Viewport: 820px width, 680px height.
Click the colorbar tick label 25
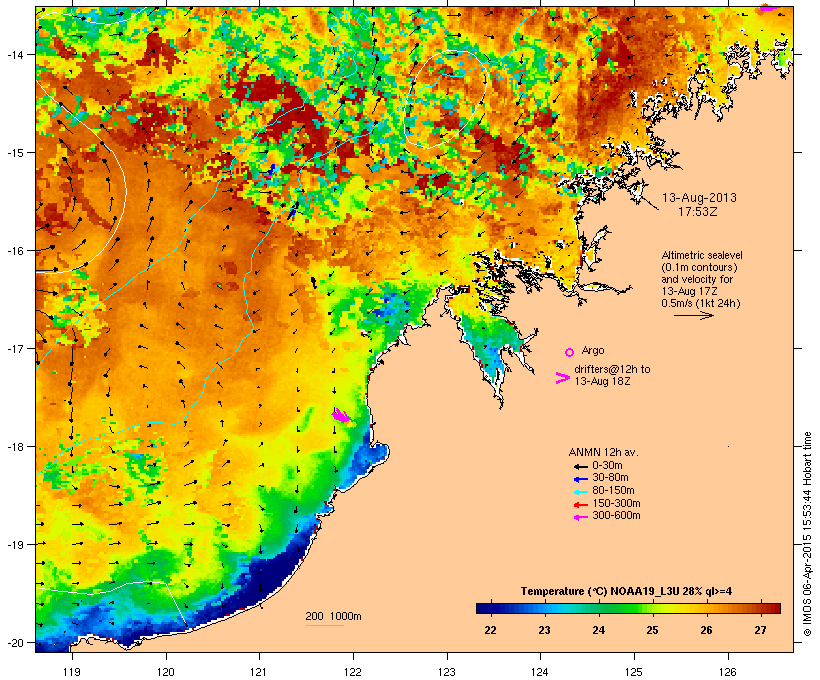tap(652, 630)
